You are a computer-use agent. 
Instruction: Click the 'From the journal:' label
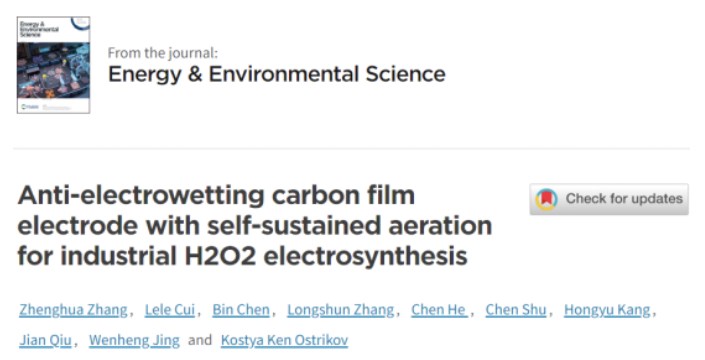pyautogui.click(x=163, y=53)
